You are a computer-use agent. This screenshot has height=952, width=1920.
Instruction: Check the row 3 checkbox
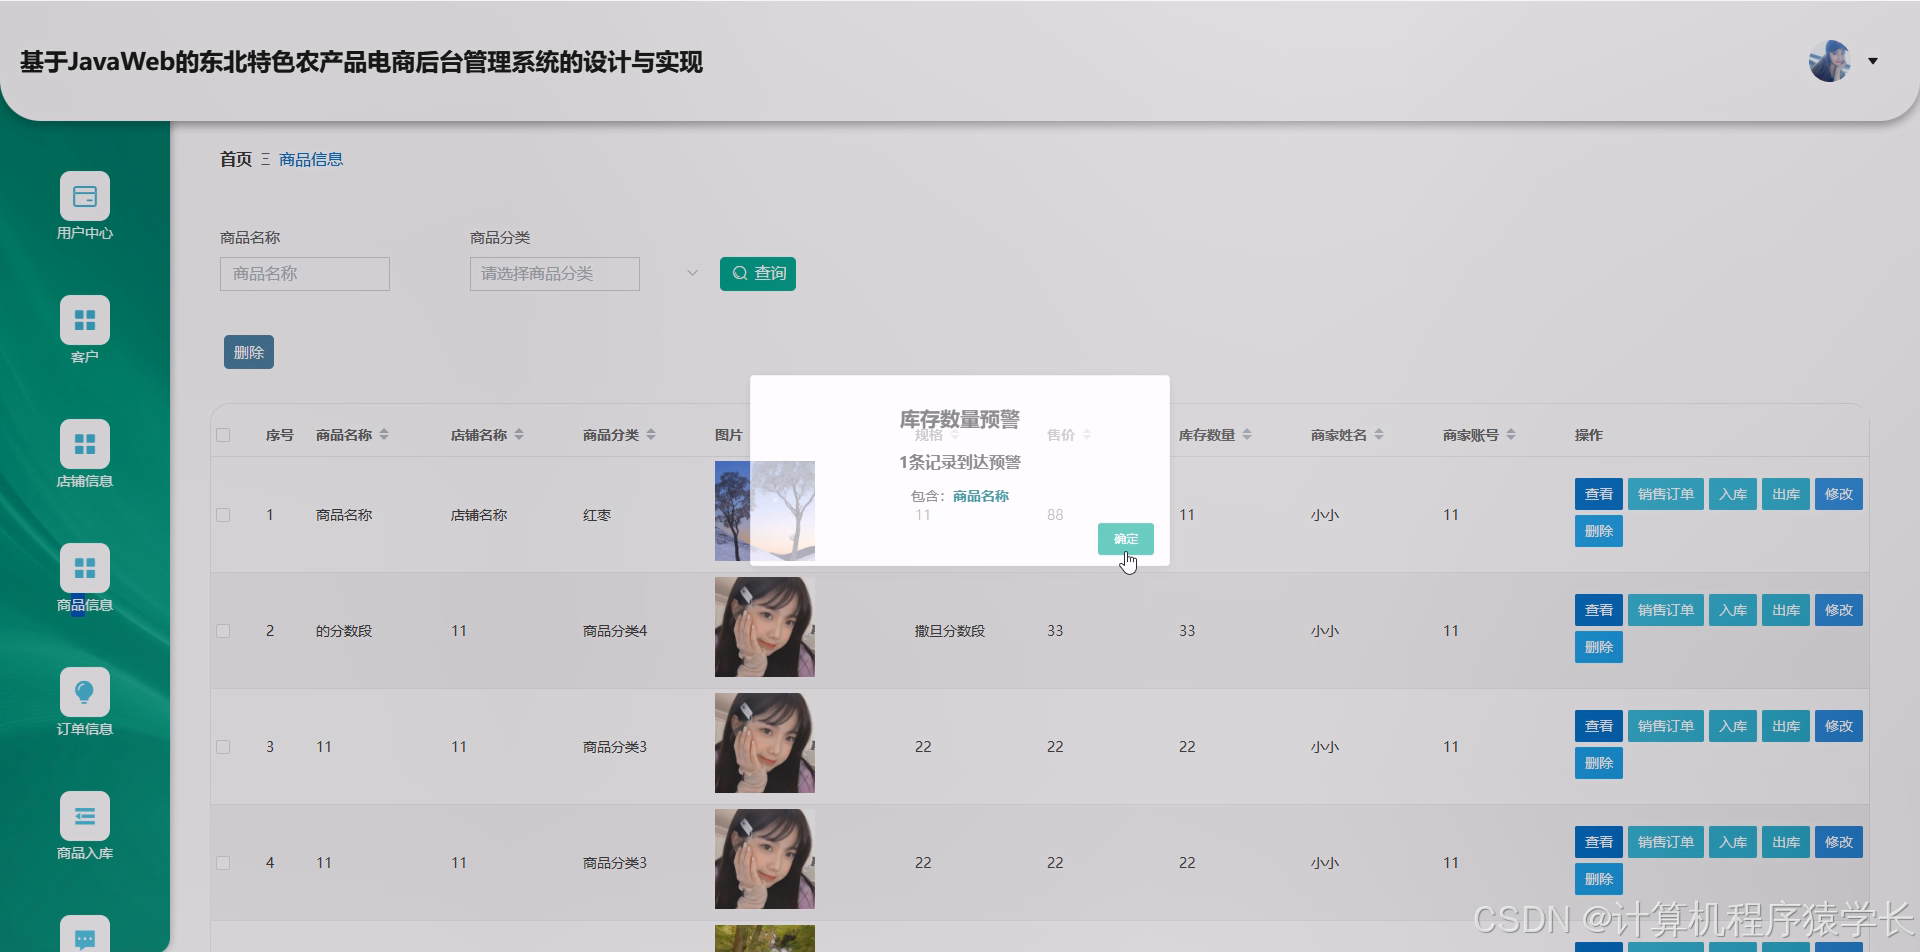pyautogui.click(x=223, y=747)
